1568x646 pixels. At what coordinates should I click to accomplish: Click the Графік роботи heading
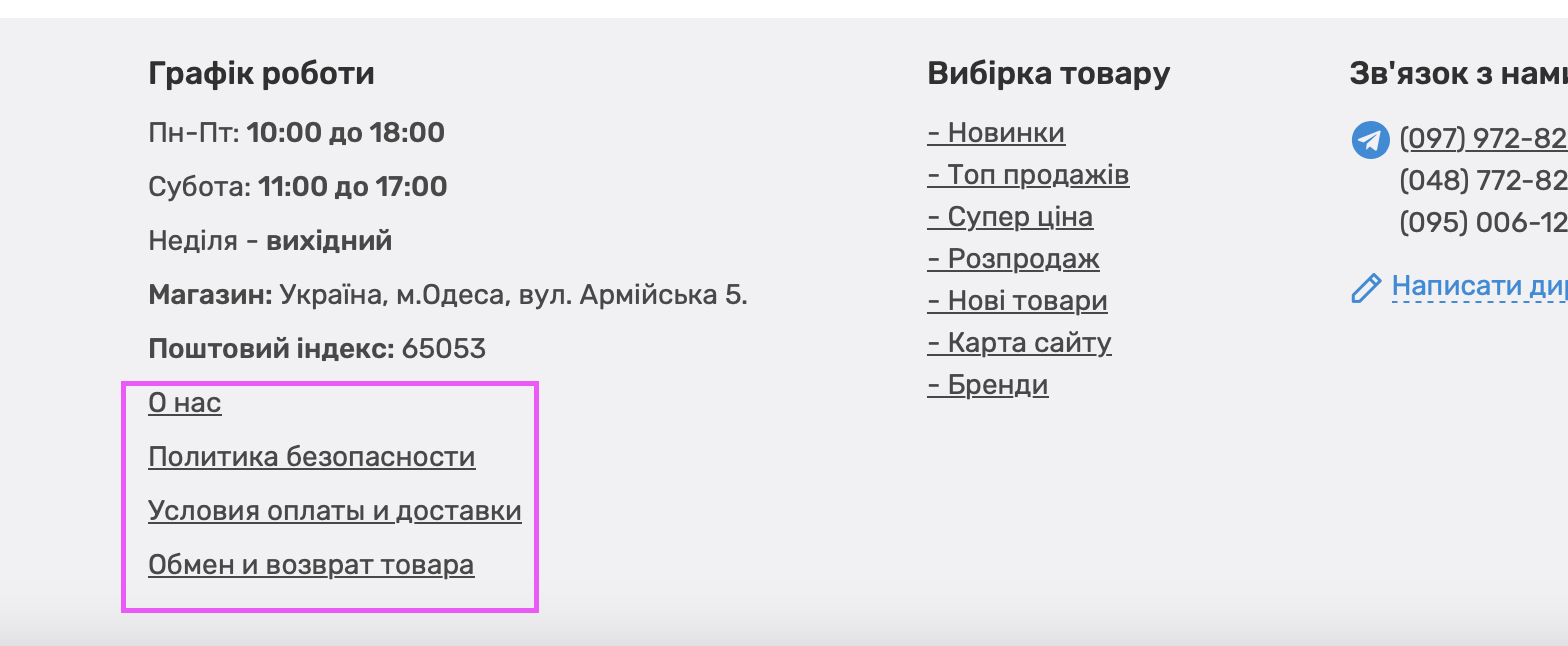261,73
